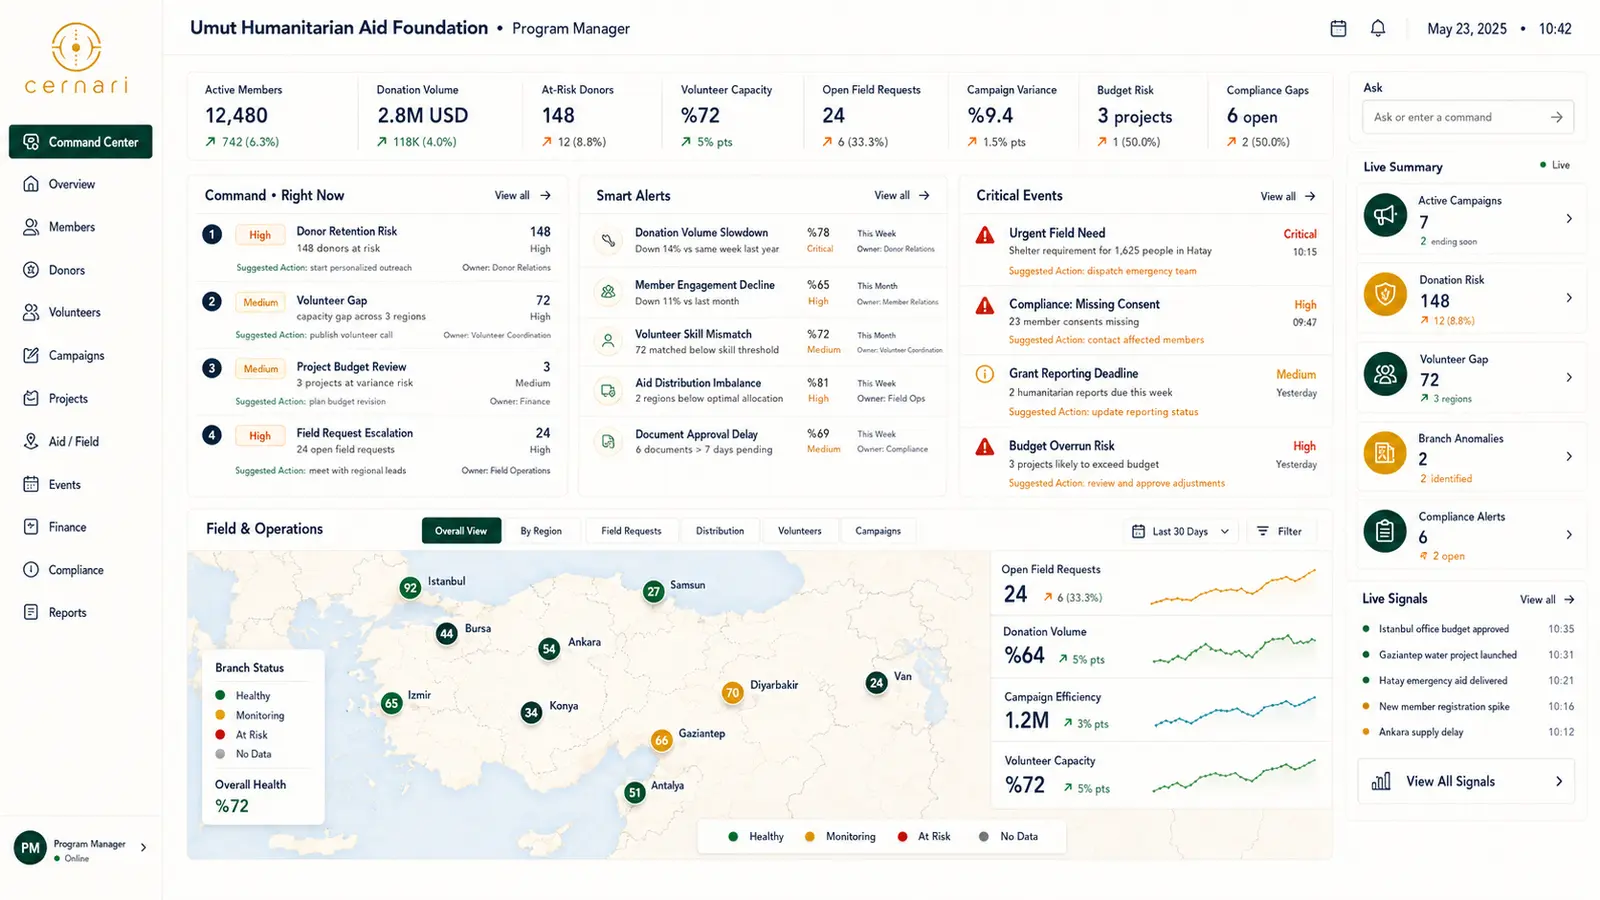Click the Gaziantep map marker 66
Image resolution: width=1600 pixels, height=900 pixels.
point(661,740)
